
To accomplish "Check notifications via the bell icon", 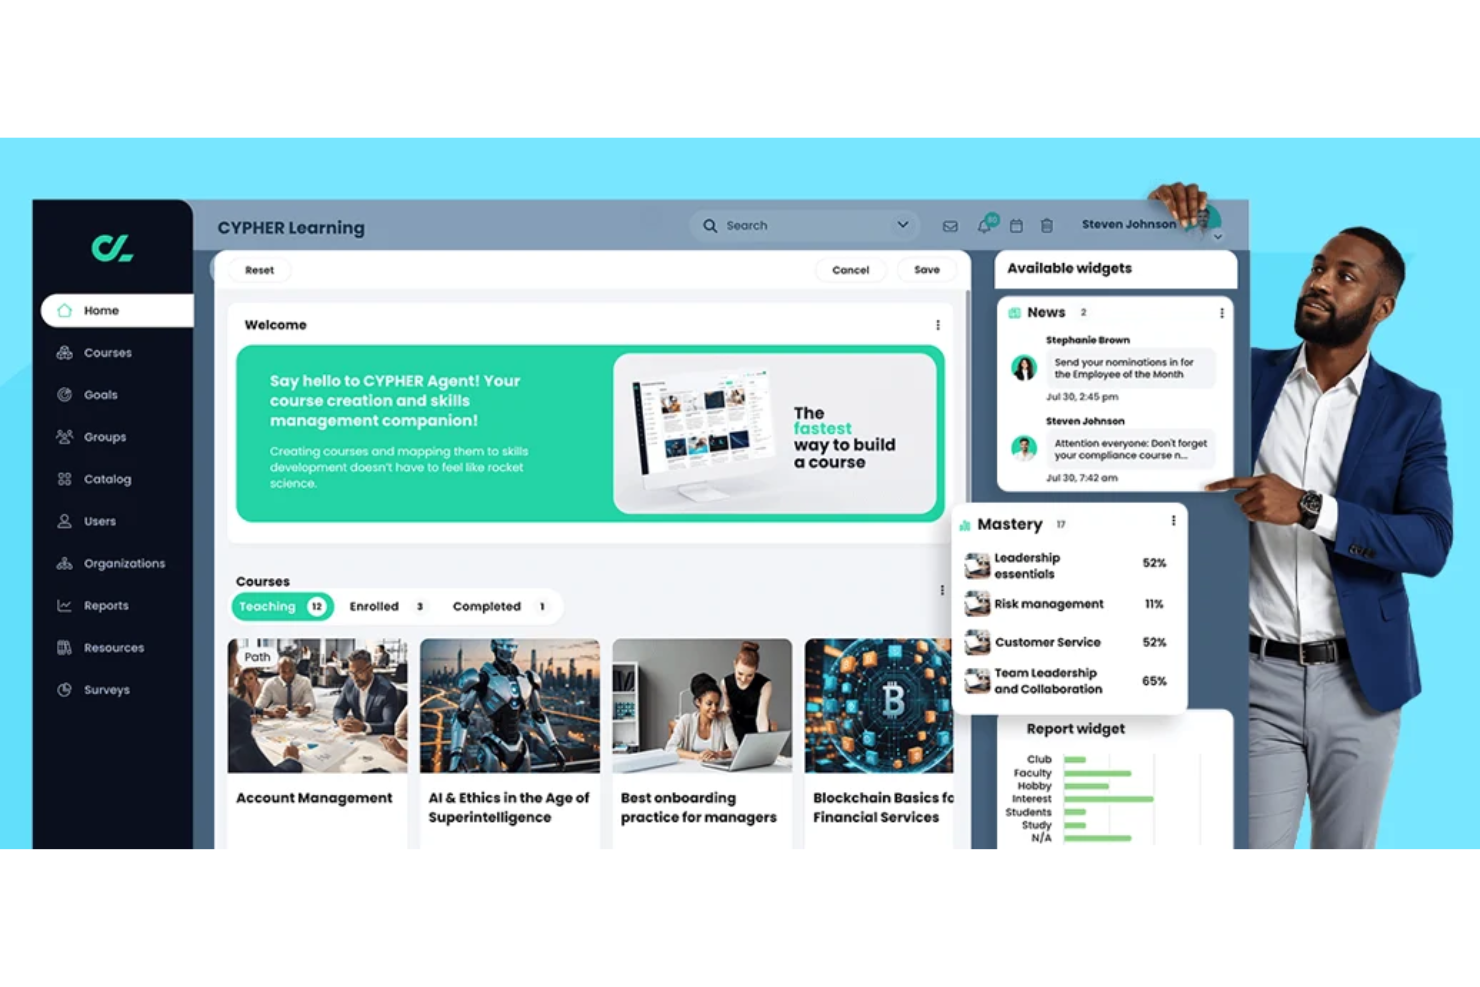I will (984, 226).
